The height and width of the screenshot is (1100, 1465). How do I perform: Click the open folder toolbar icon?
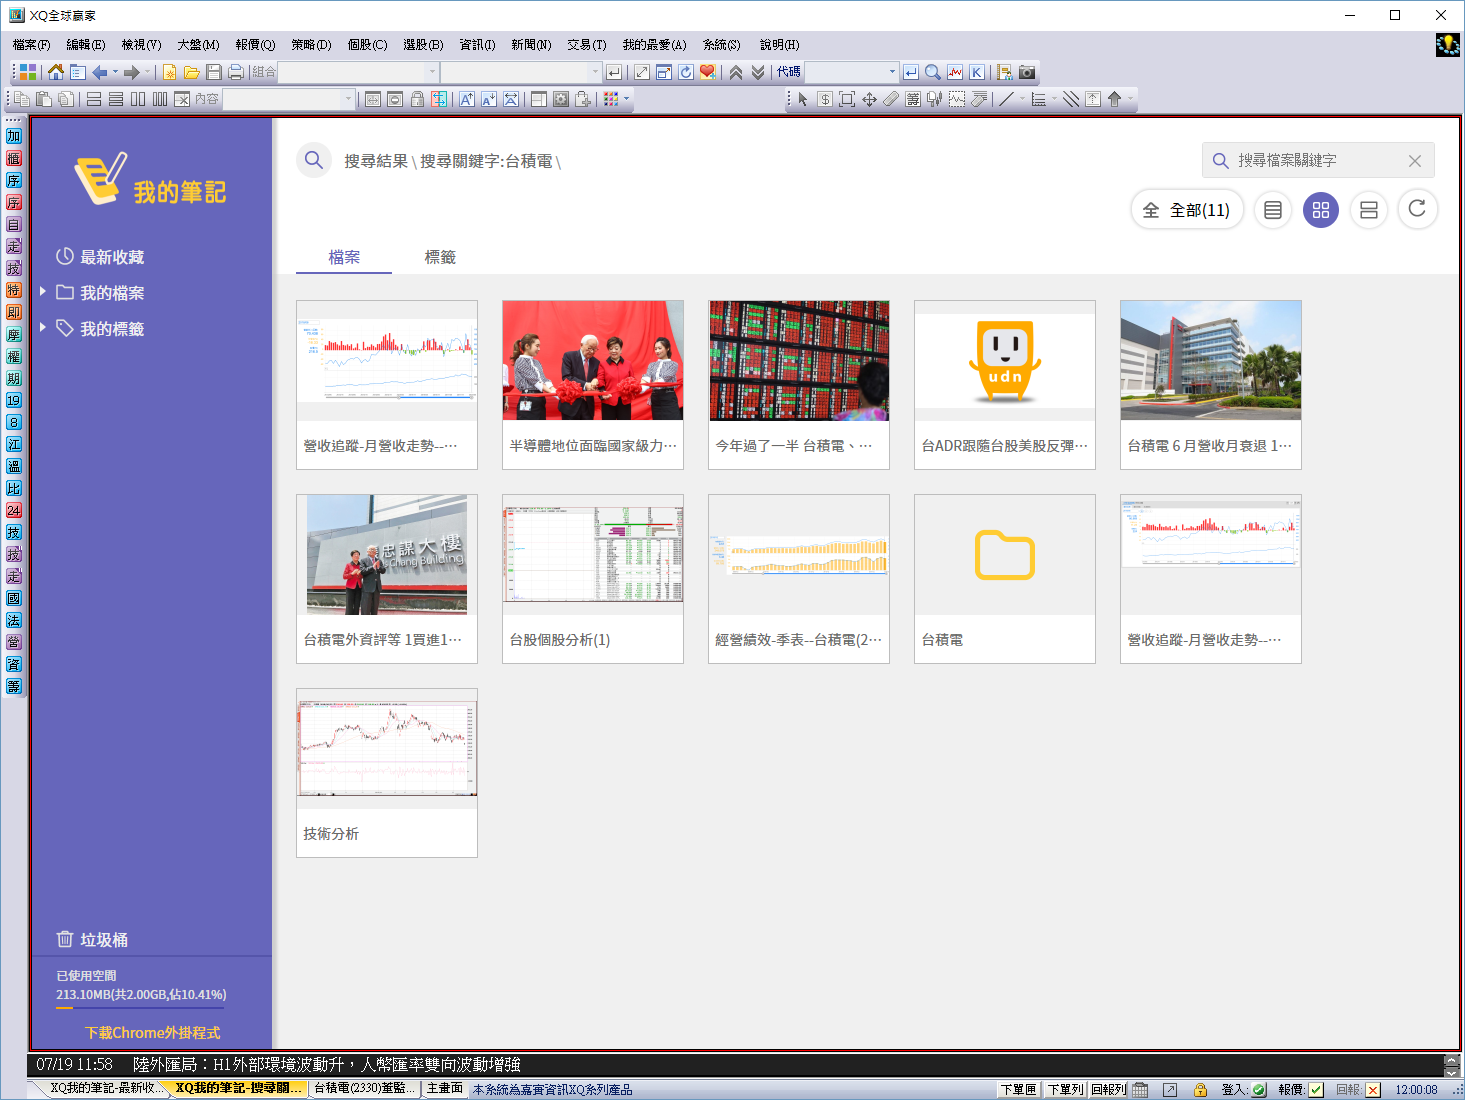[x=191, y=72]
